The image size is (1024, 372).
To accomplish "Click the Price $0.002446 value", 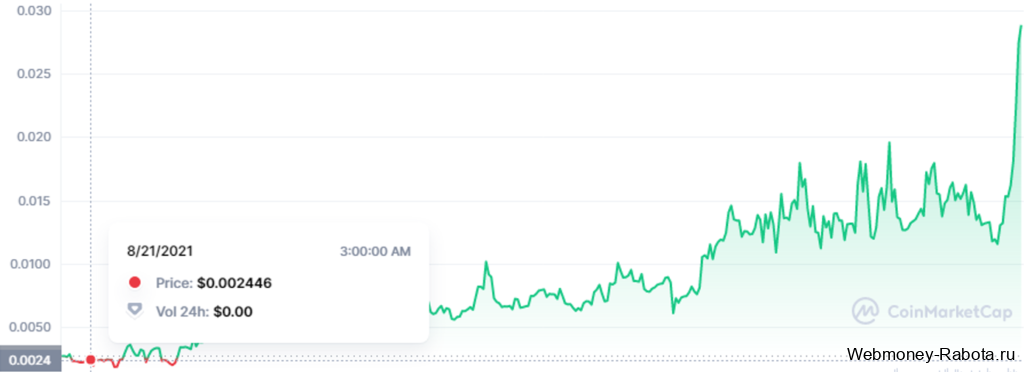I will point(234,283).
